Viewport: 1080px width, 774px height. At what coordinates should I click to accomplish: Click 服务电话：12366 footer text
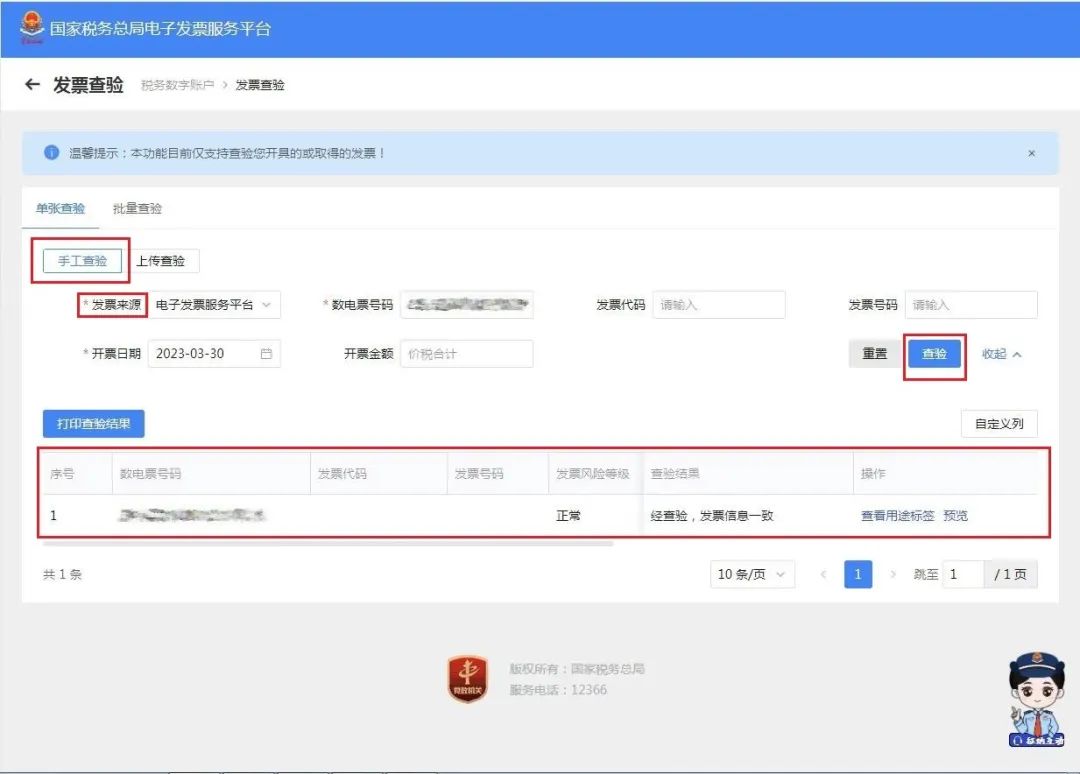[558, 689]
